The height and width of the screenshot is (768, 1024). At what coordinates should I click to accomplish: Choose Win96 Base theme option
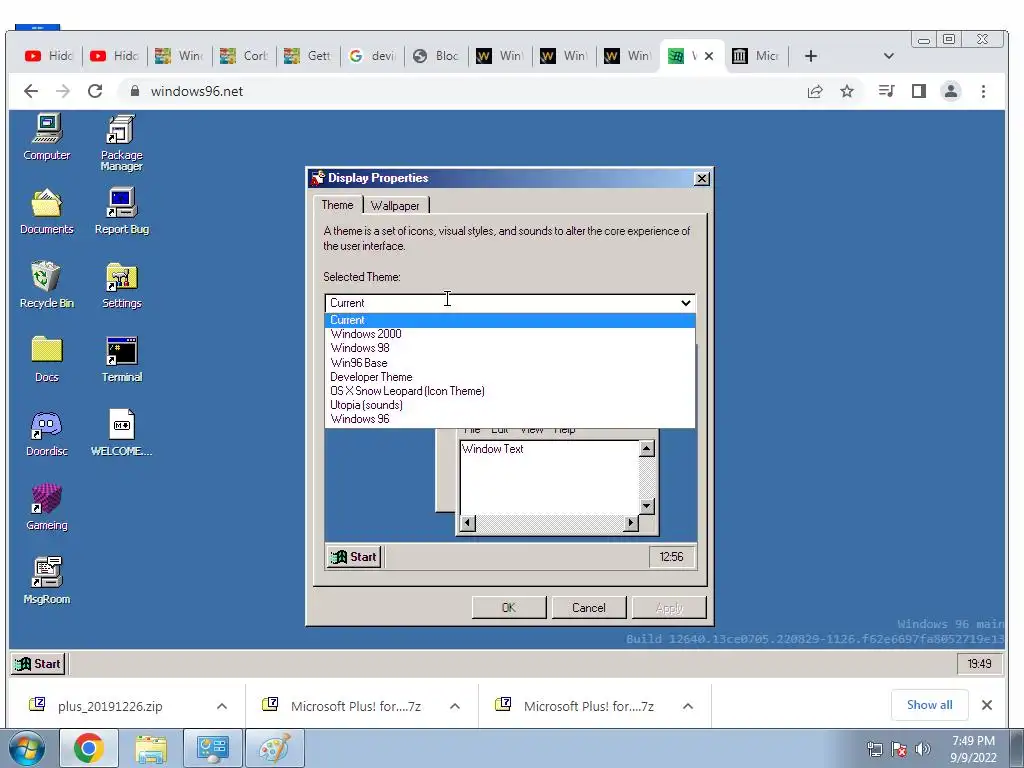(x=510, y=362)
